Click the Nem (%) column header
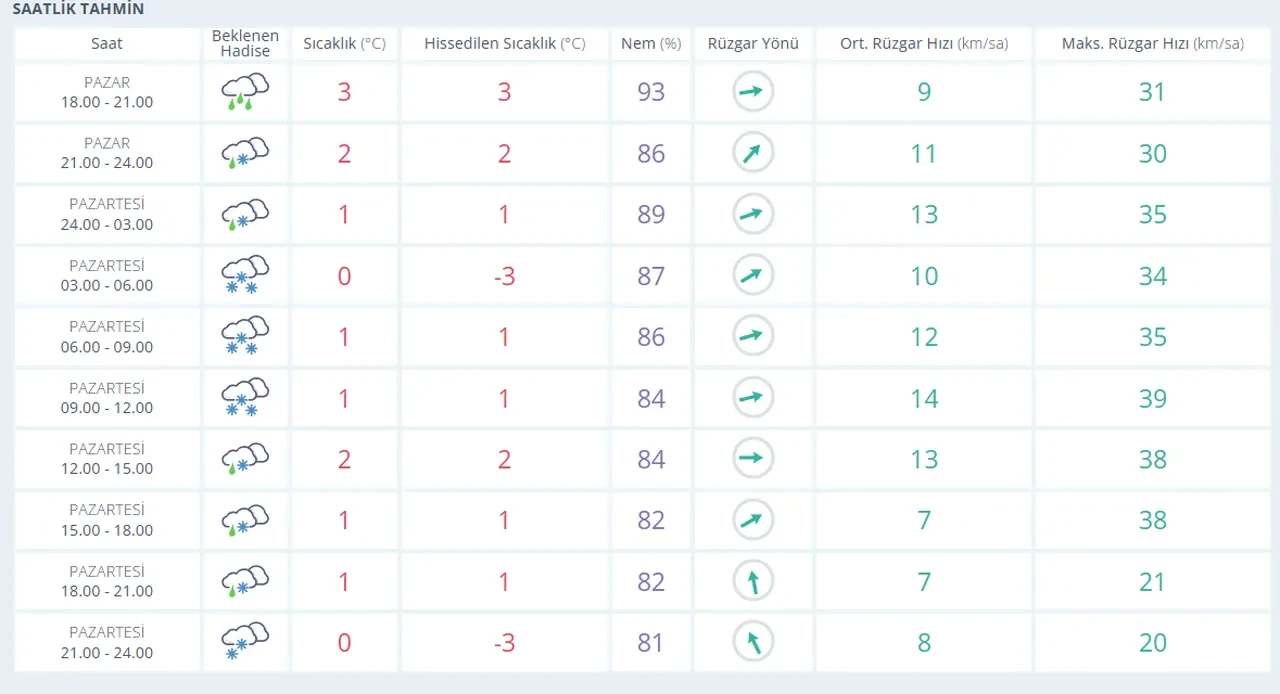Screen dimensions: 1280x694 [651, 44]
